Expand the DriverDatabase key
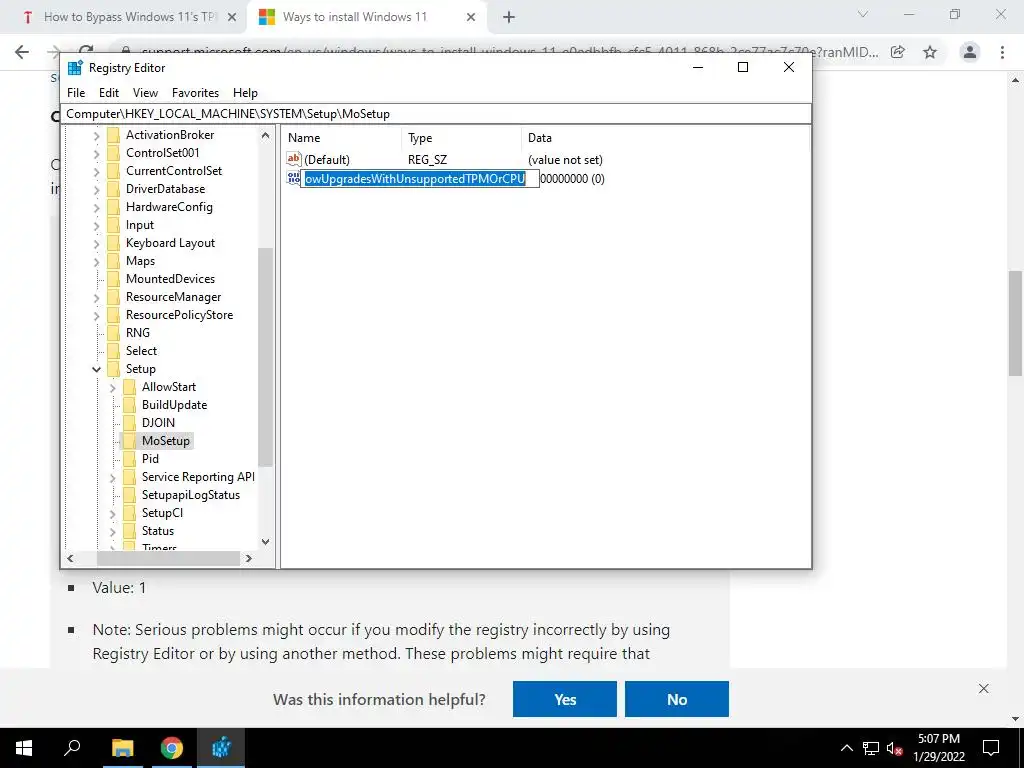The width and height of the screenshot is (1024, 768). pyautogui.click(x=97, y=189)
